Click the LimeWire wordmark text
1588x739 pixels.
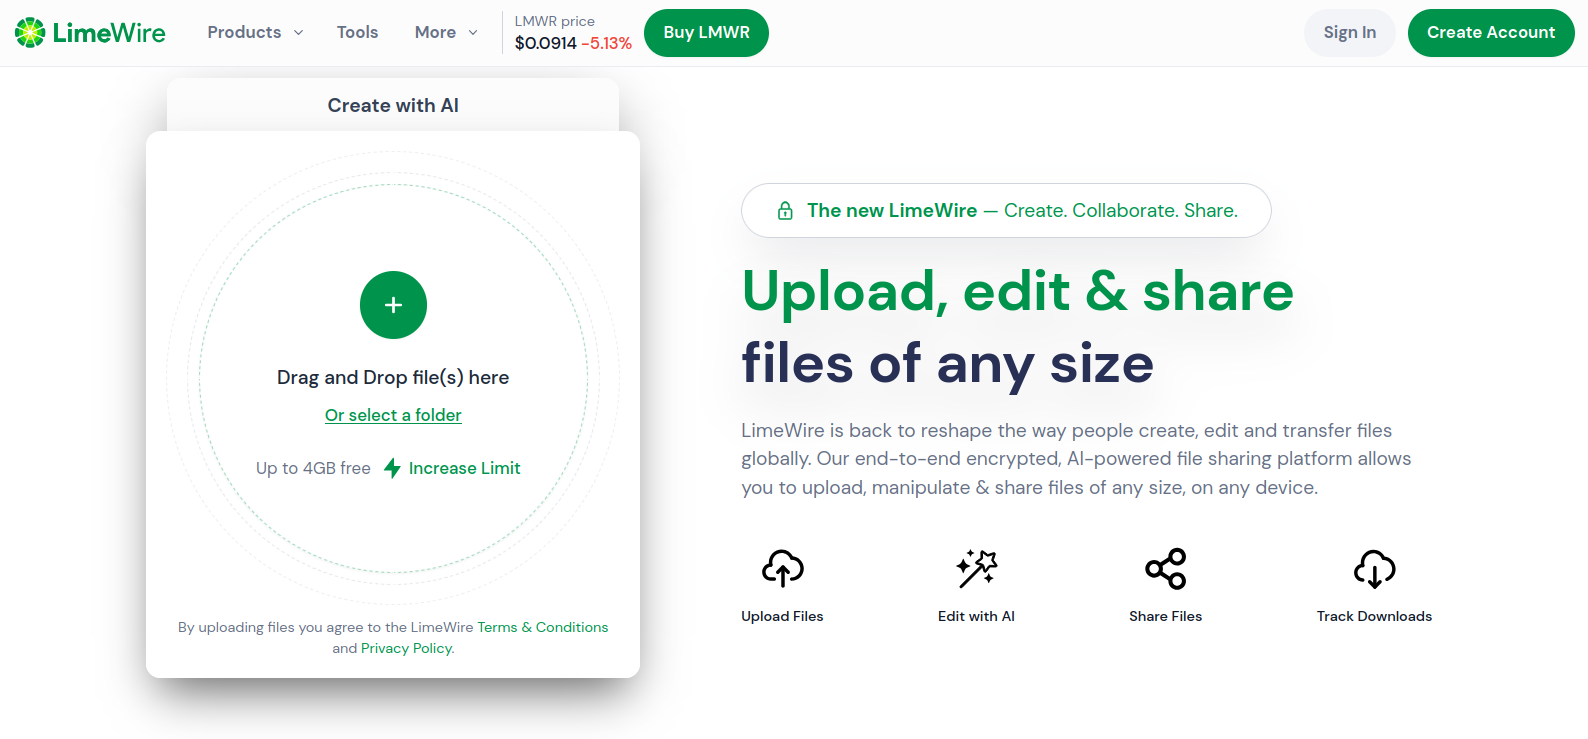point(109,33)
